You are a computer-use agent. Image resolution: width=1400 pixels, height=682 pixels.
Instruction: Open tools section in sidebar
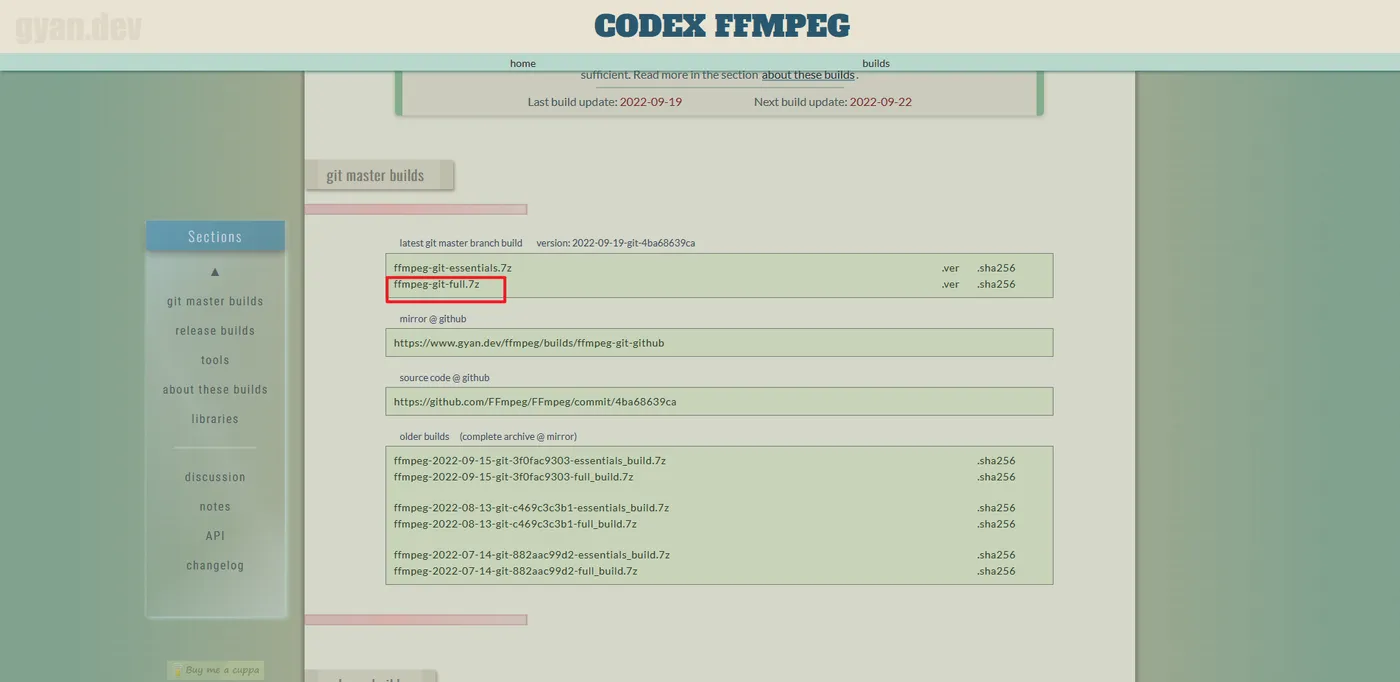click(x=215, y=360)
